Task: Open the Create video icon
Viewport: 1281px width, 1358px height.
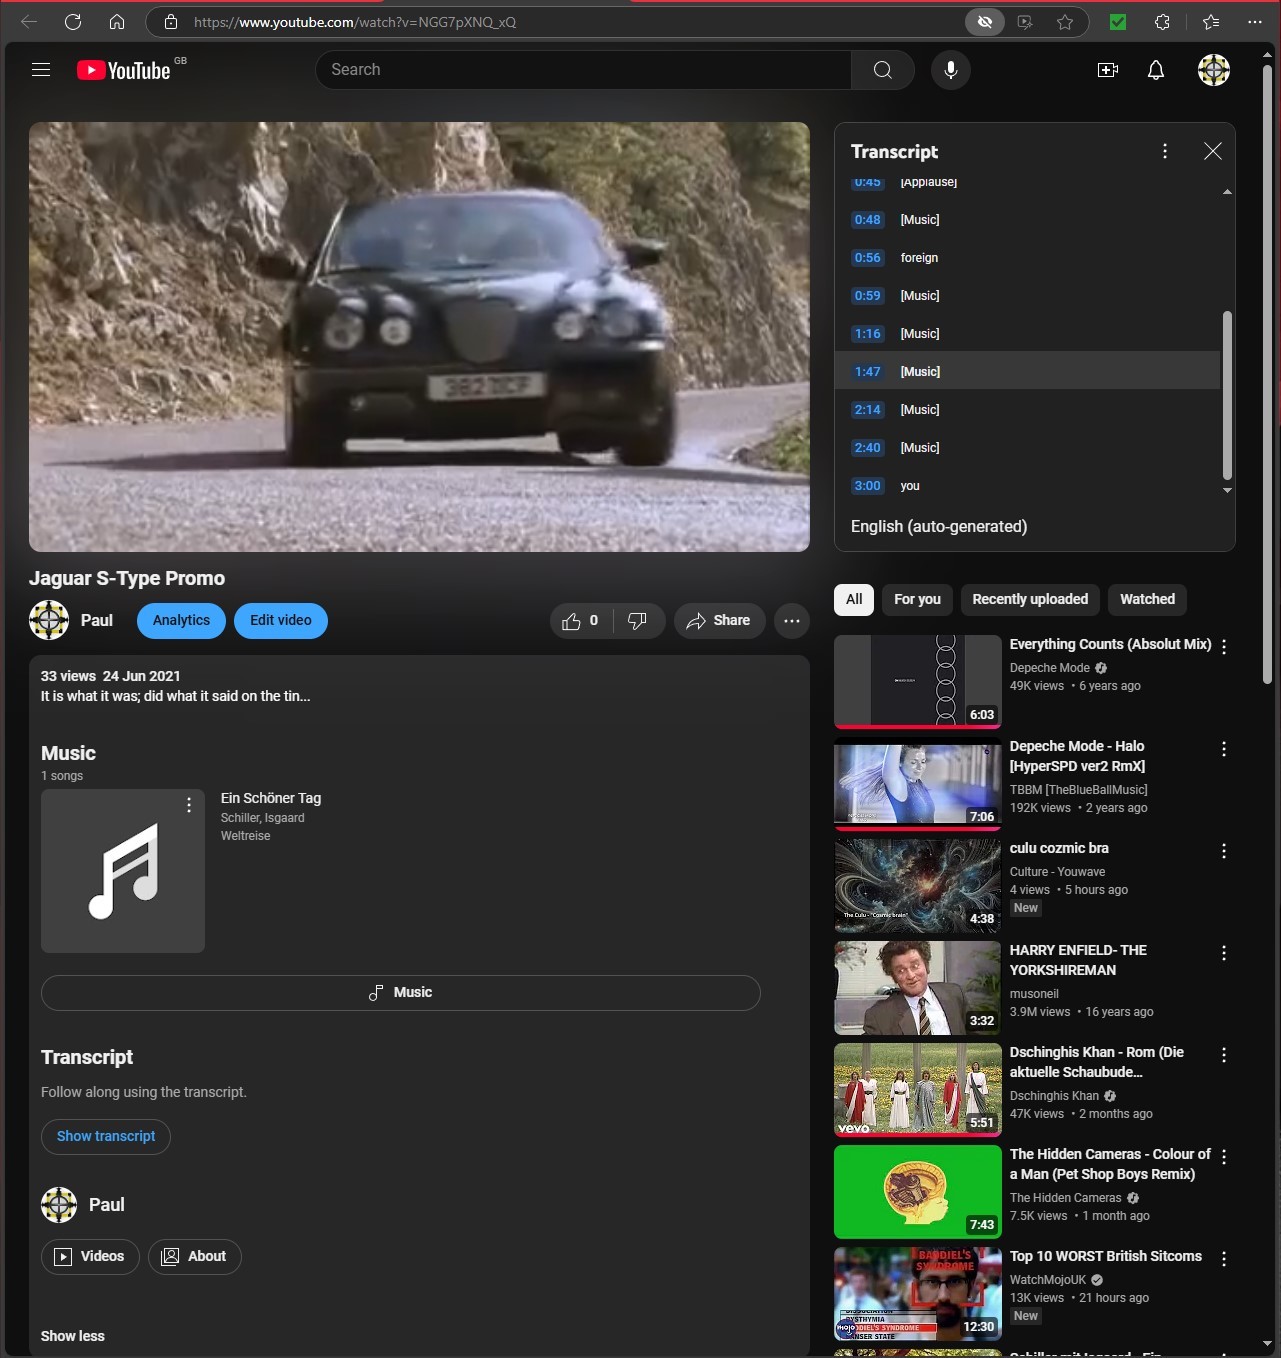Action: click(1108, 70)
